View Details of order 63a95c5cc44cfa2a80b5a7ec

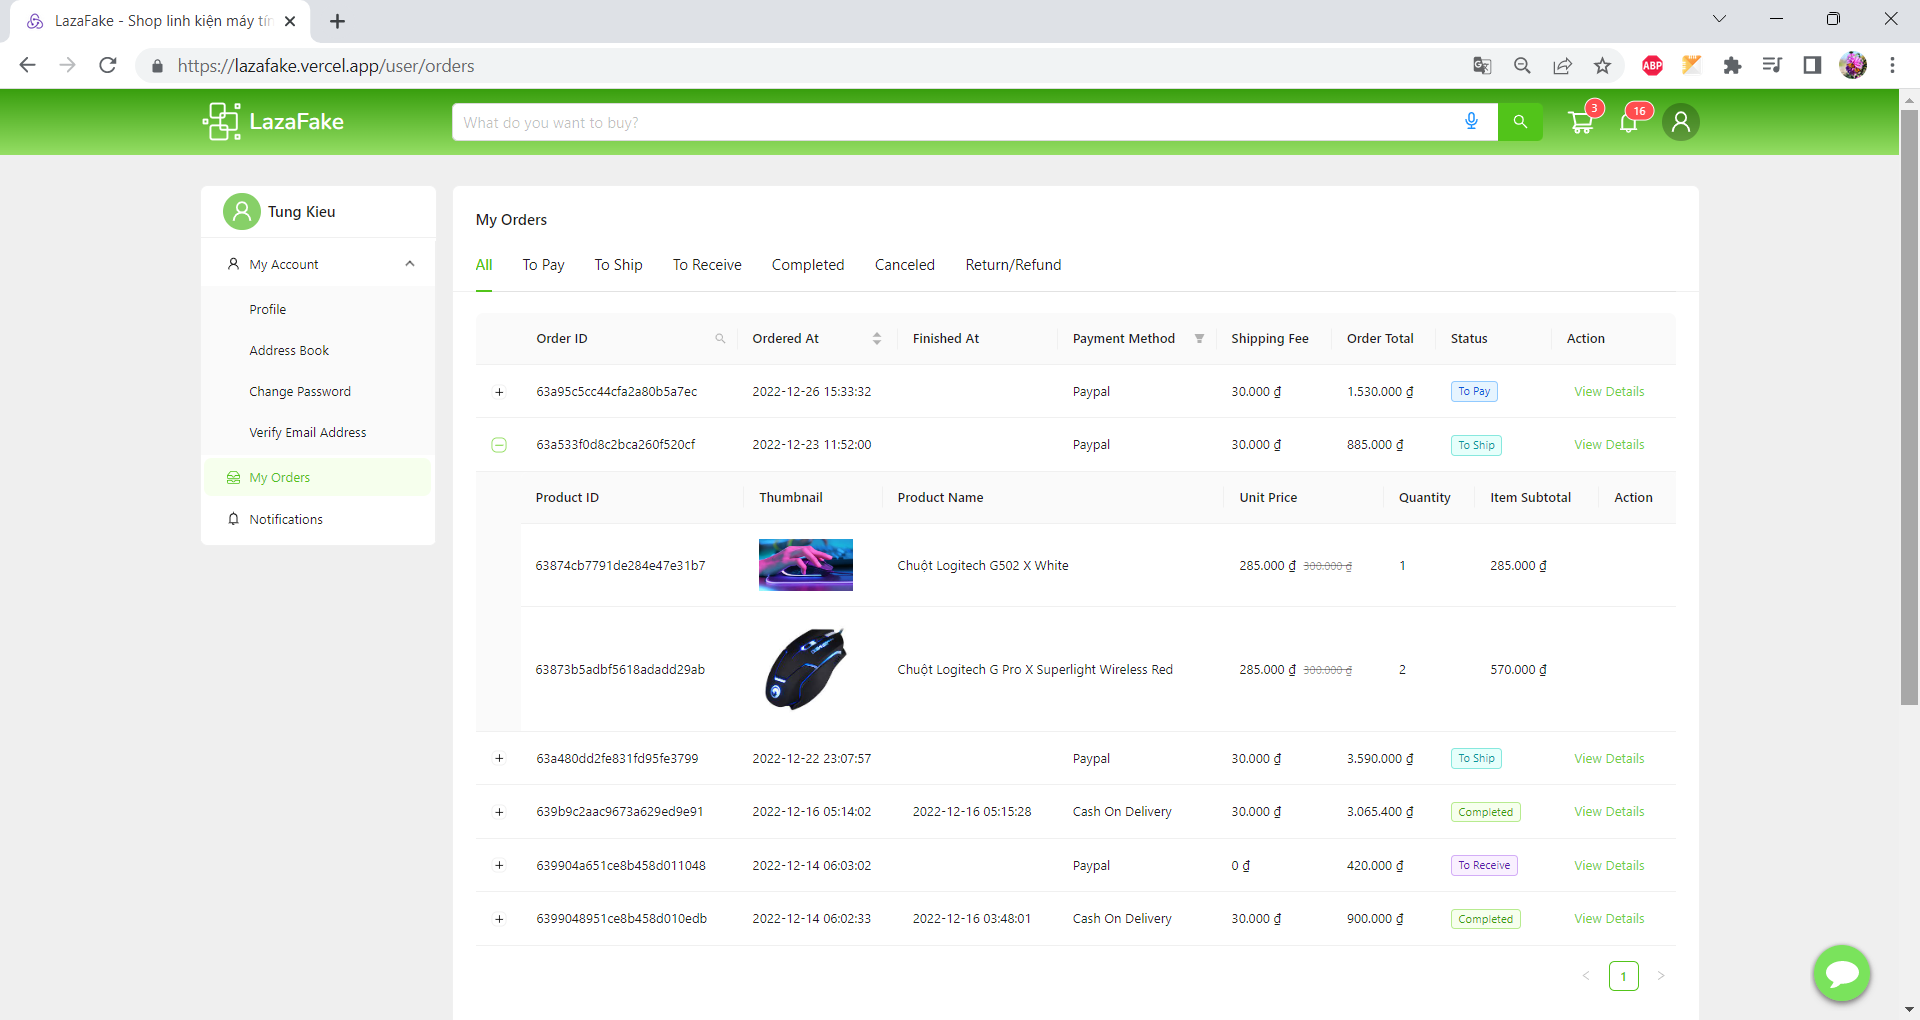tap(1609, 392)
